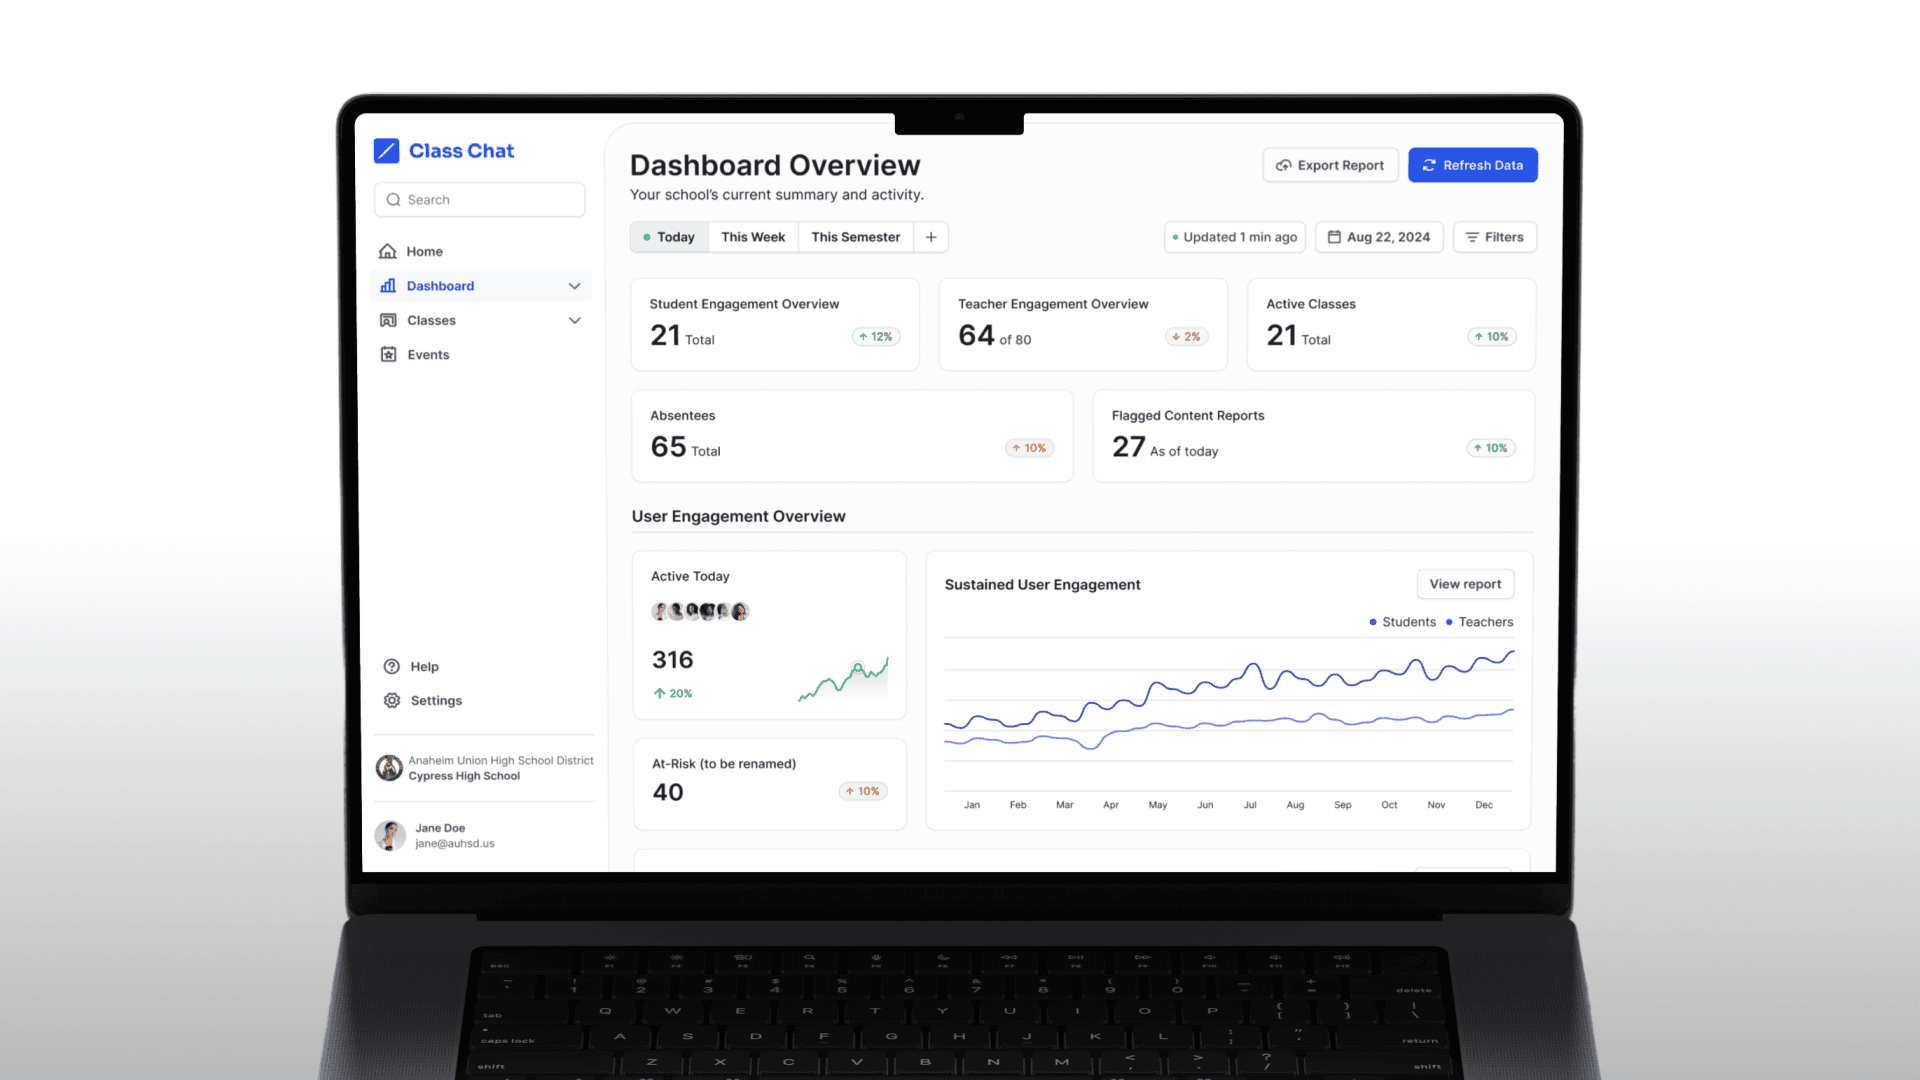Open Home from the sidebar
Viewport: 1920px width, 1080px height.
(424, 251)
